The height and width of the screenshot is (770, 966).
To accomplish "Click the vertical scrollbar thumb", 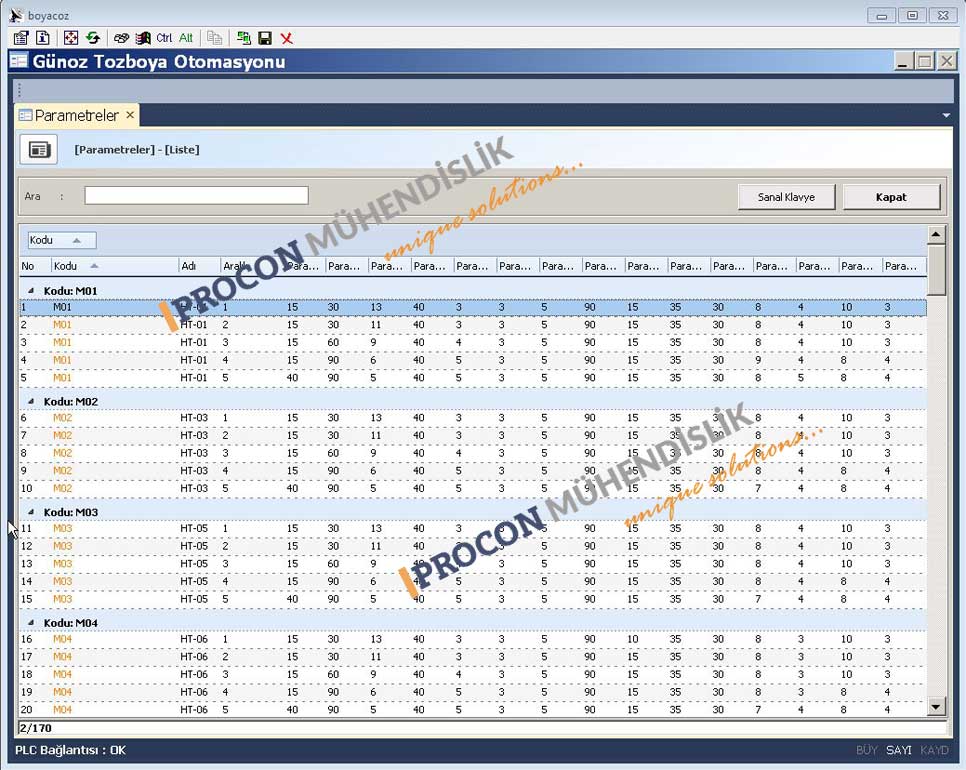I will (x=936, y=270).
